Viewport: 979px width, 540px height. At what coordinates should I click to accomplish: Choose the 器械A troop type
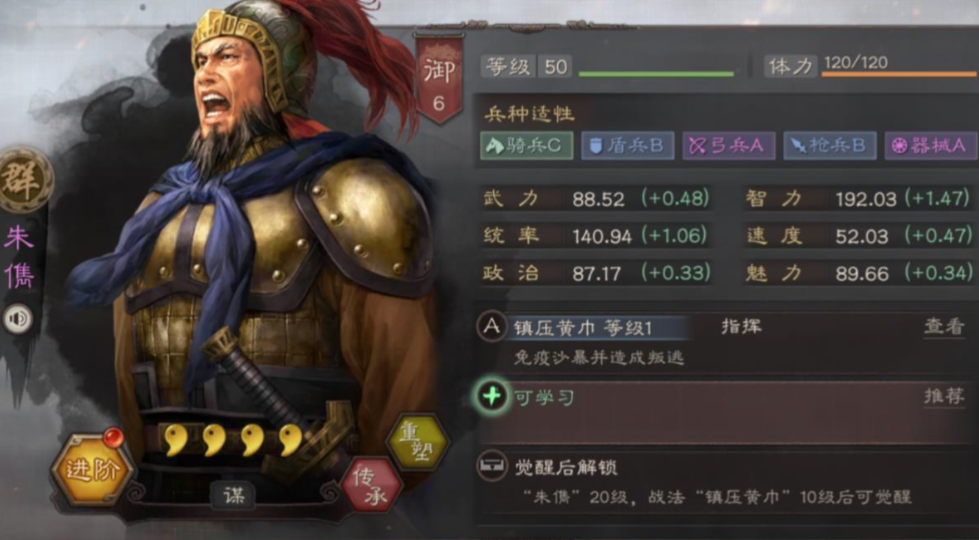click(x=931, y=145)
